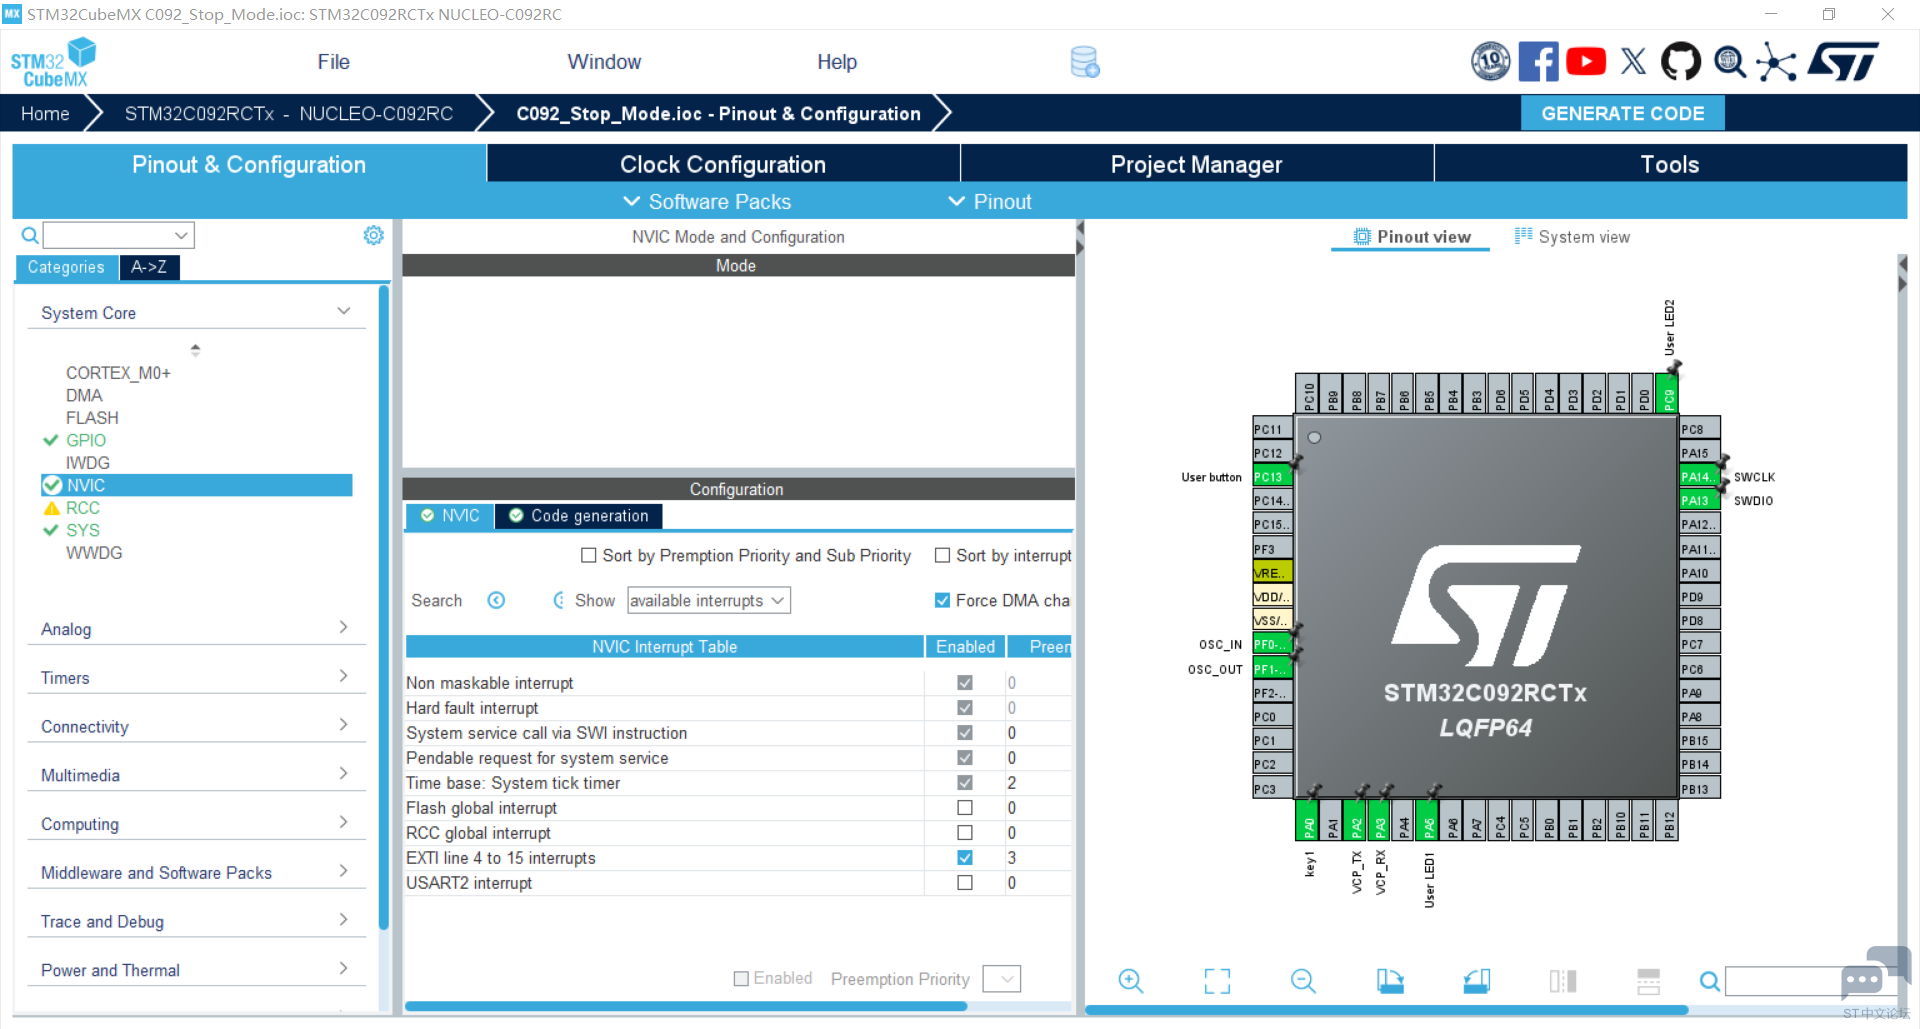Screen dimensions: 1920x1029
Task: Open the GitHub icon in header
Action: tap(1680, 62)
